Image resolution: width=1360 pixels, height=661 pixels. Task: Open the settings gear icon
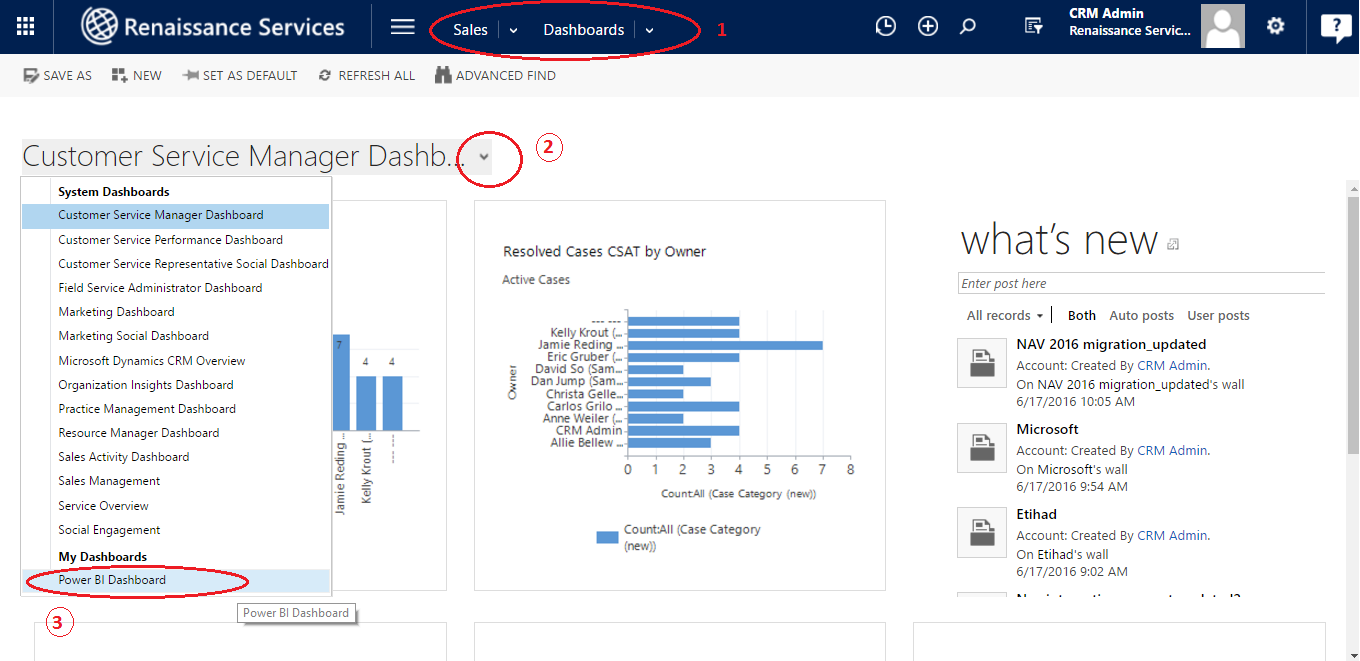tap(1275, 27)
